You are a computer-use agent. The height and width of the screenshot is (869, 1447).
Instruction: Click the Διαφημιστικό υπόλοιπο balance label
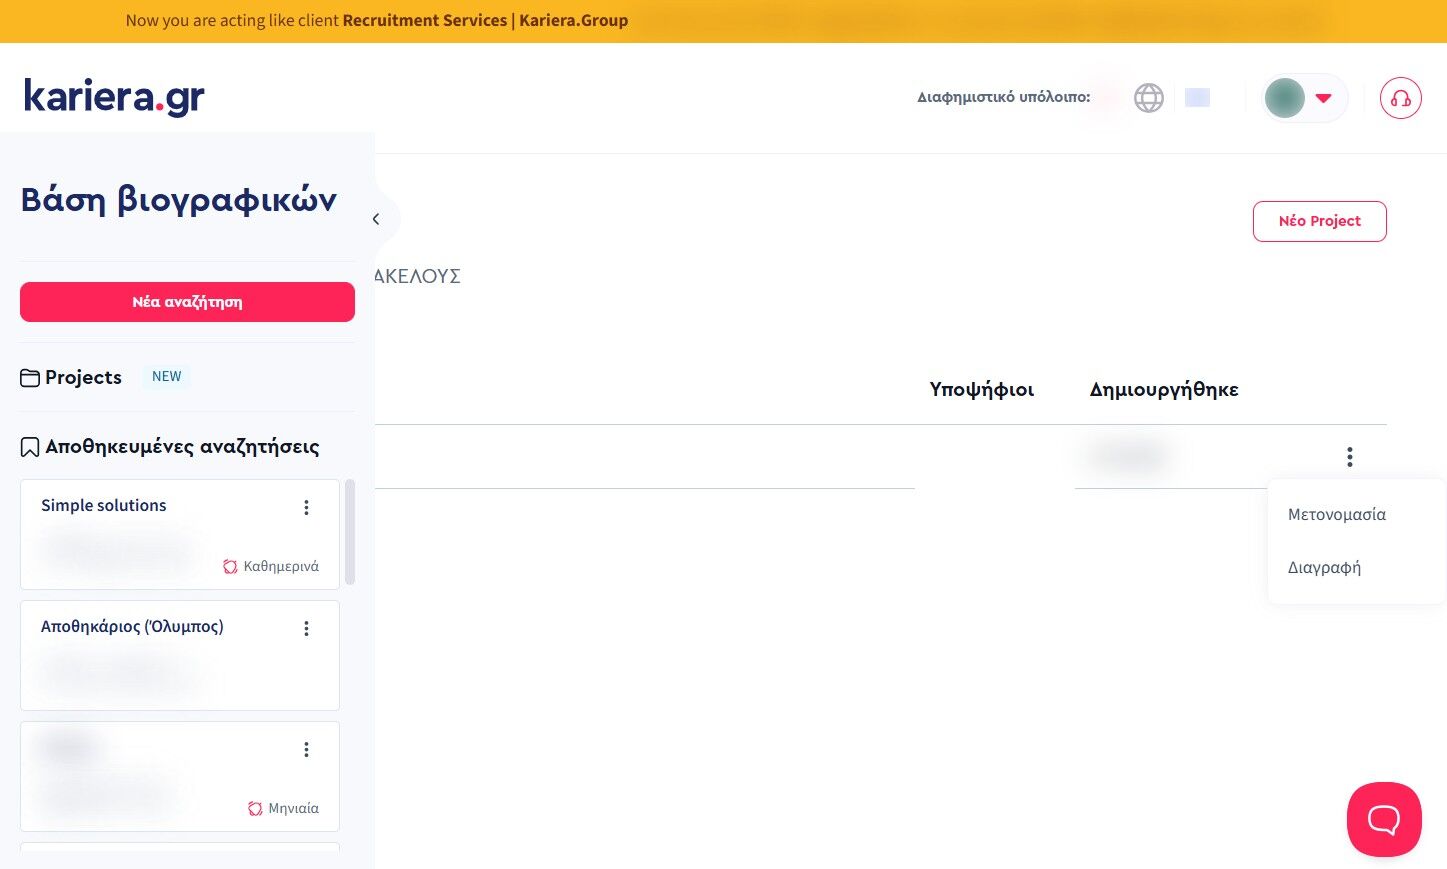(1004, 97)
